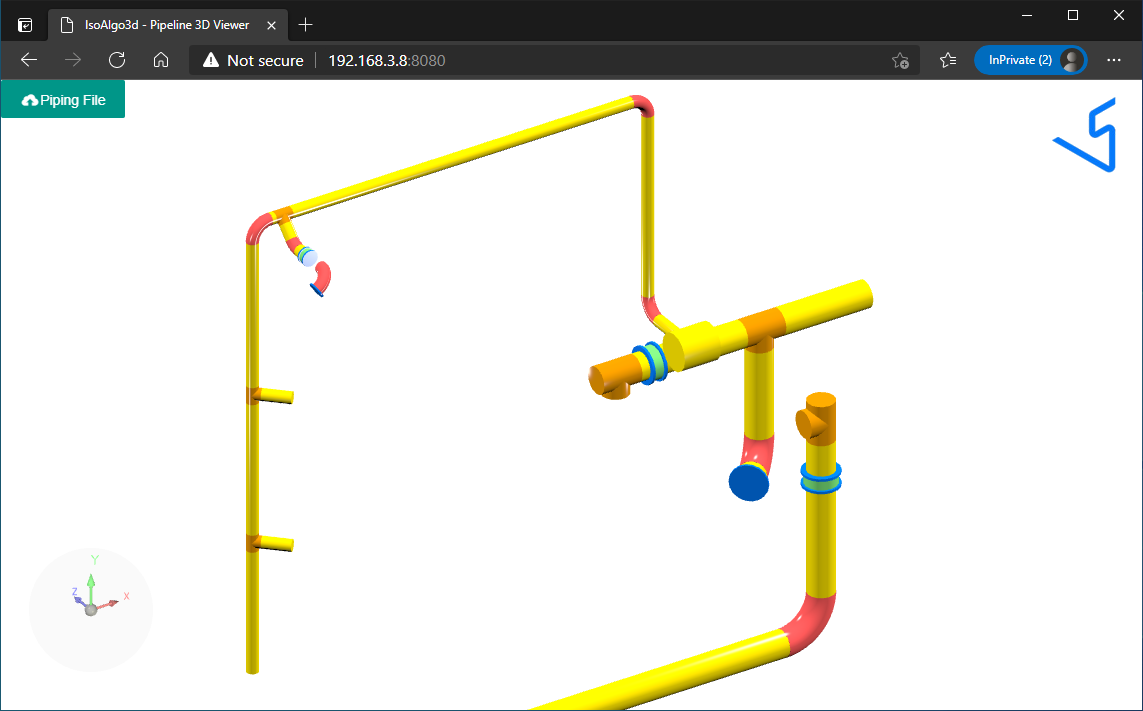Click the Not secure warning icon
This screenshot has width=1143, height=711.
(x=211, y=61)
